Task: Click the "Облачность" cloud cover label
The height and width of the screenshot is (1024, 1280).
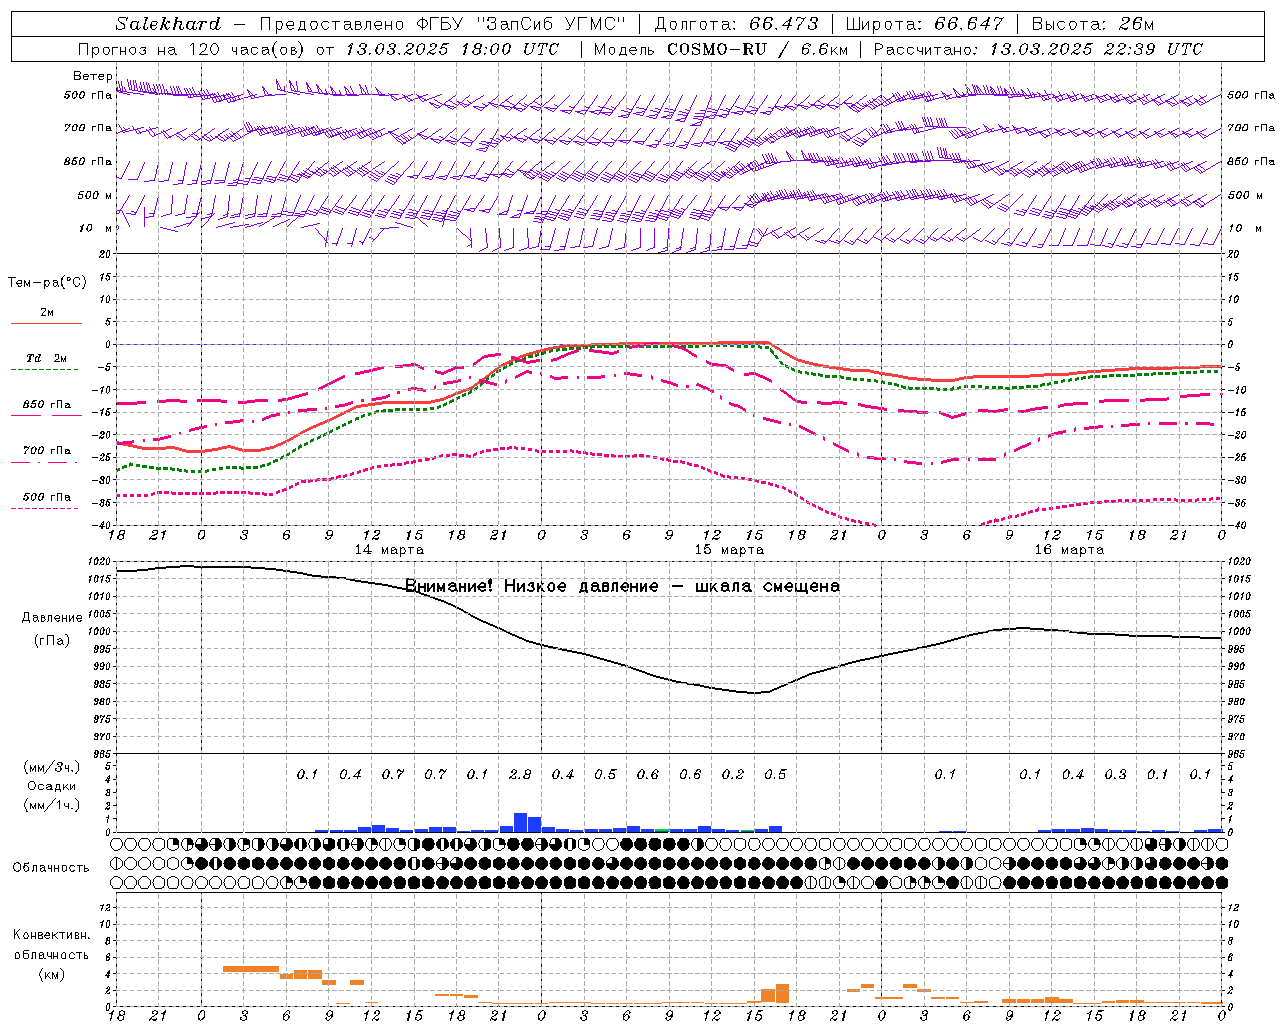Action: 51,868
